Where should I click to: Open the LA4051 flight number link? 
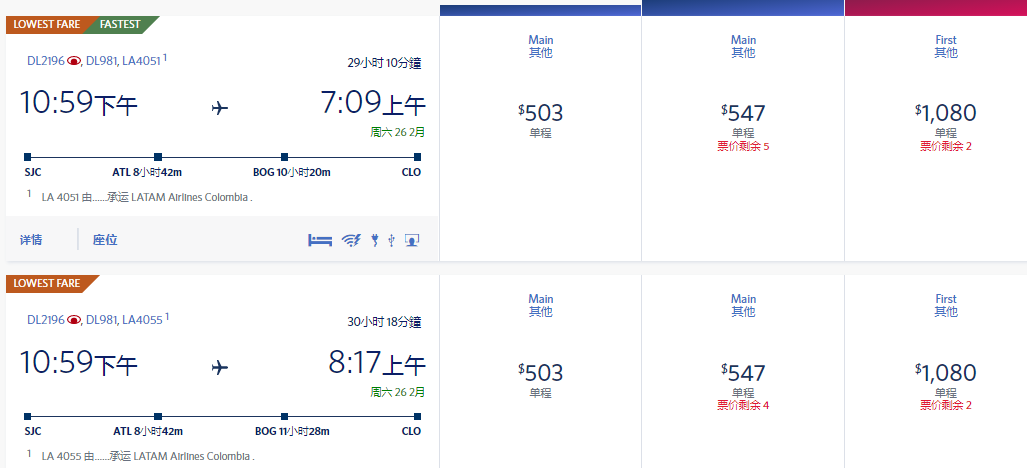[141, 61]
